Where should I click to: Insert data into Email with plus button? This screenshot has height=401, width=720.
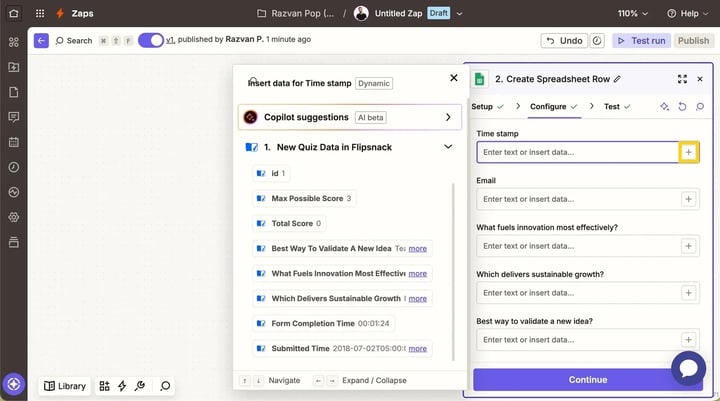(688, 199)
